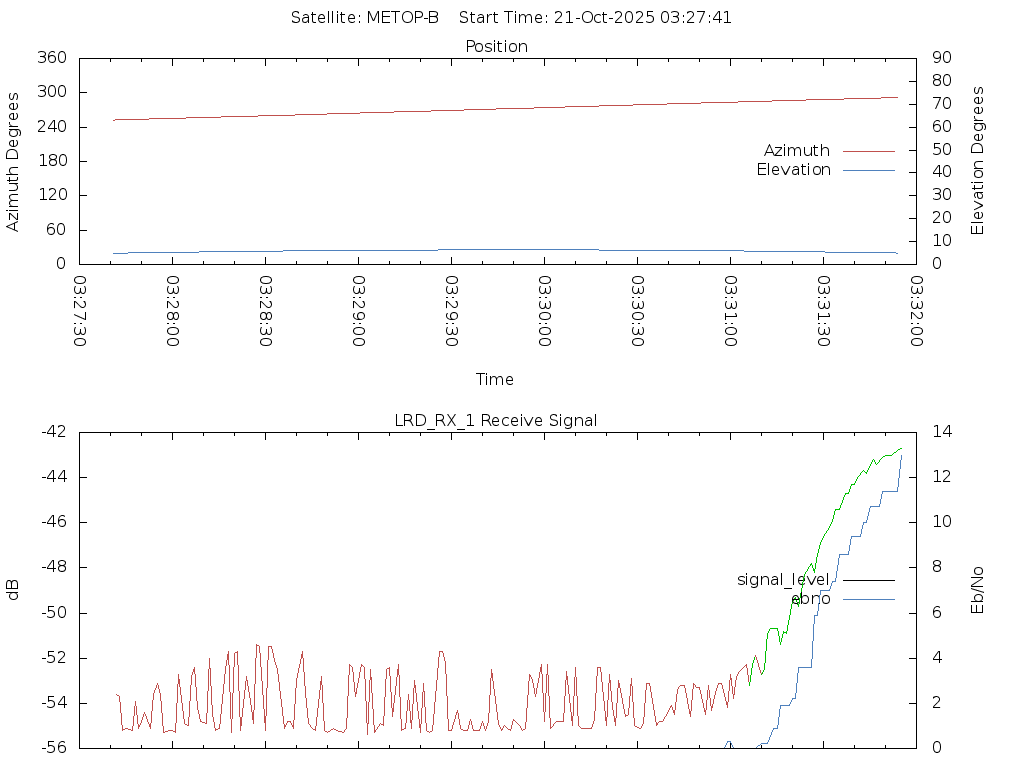The width and height of the screenshot is (1024, 768).
Task: Click the Eb/No axis label
Action: click(978, 590)
